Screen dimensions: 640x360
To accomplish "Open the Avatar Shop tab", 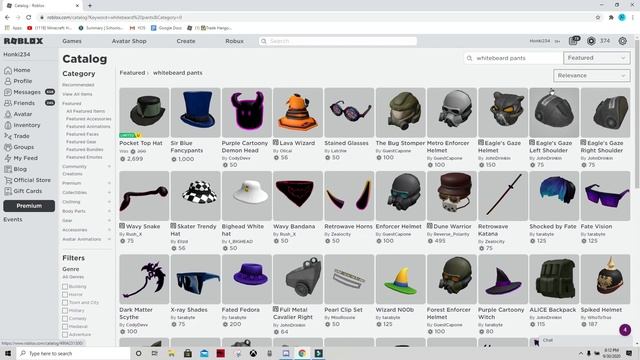I will pos(129,41).
